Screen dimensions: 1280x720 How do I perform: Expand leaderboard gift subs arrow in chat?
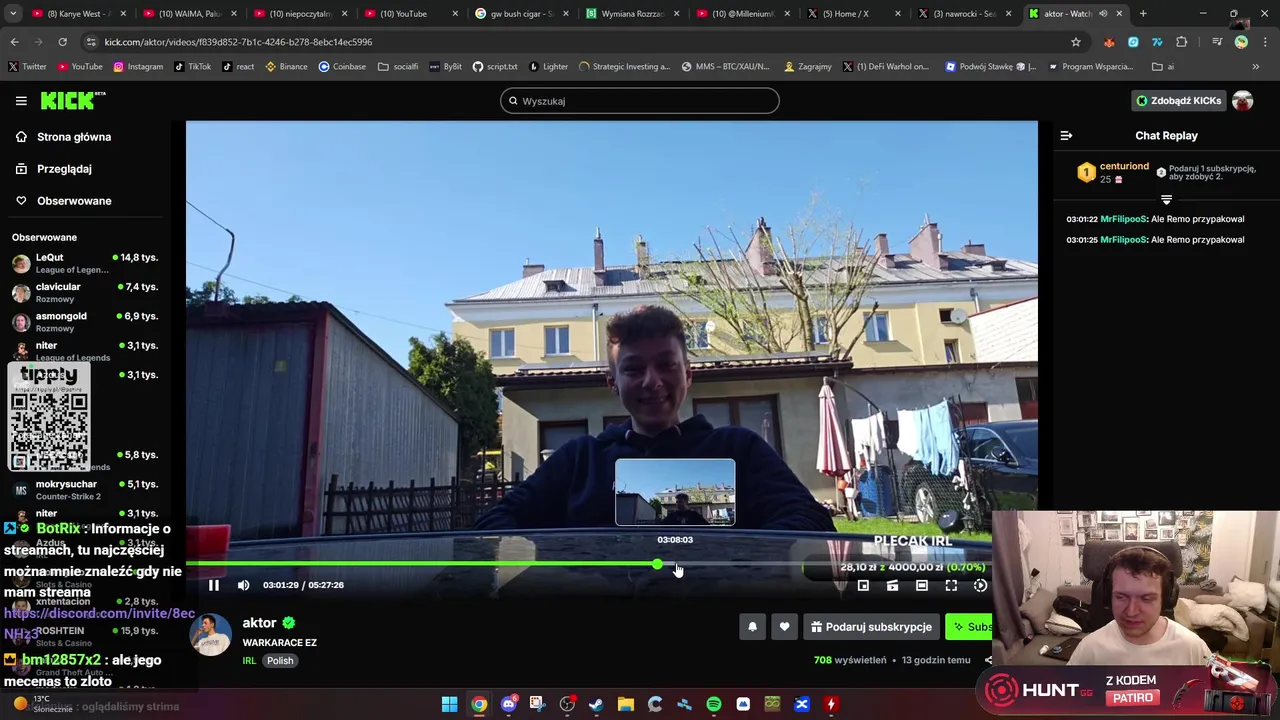pos(1166,200)
